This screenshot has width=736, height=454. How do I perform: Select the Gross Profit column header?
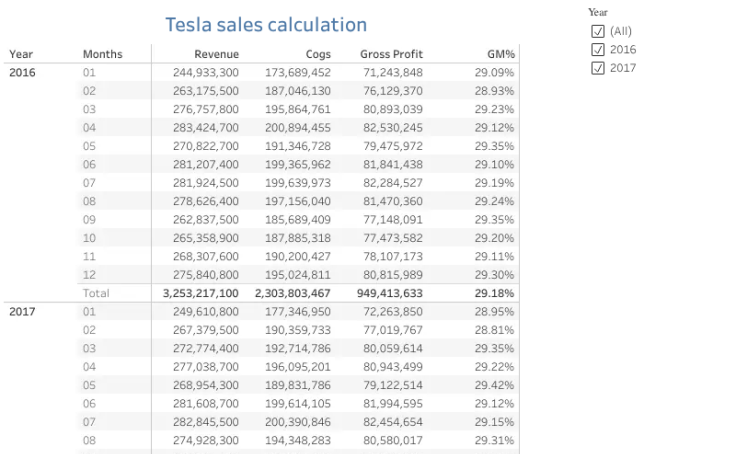tap(391, 54)
